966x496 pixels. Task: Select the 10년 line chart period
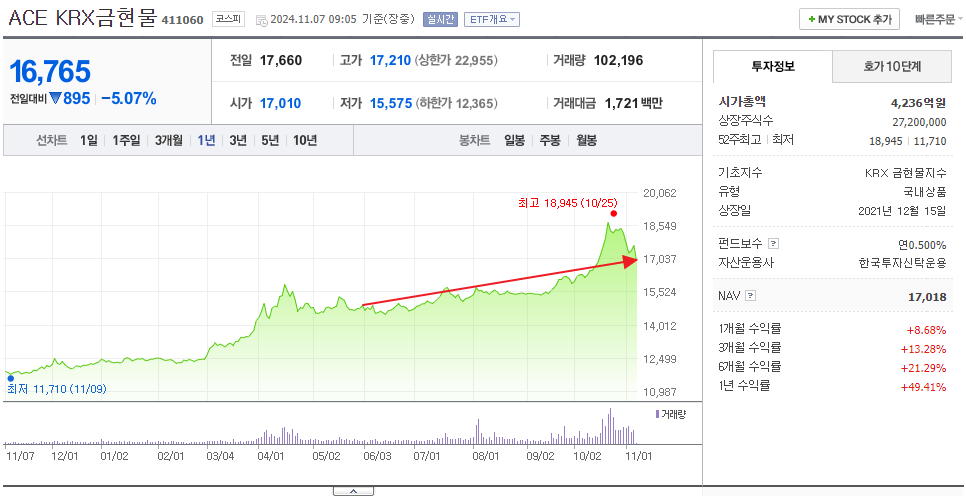pos(305,140)
